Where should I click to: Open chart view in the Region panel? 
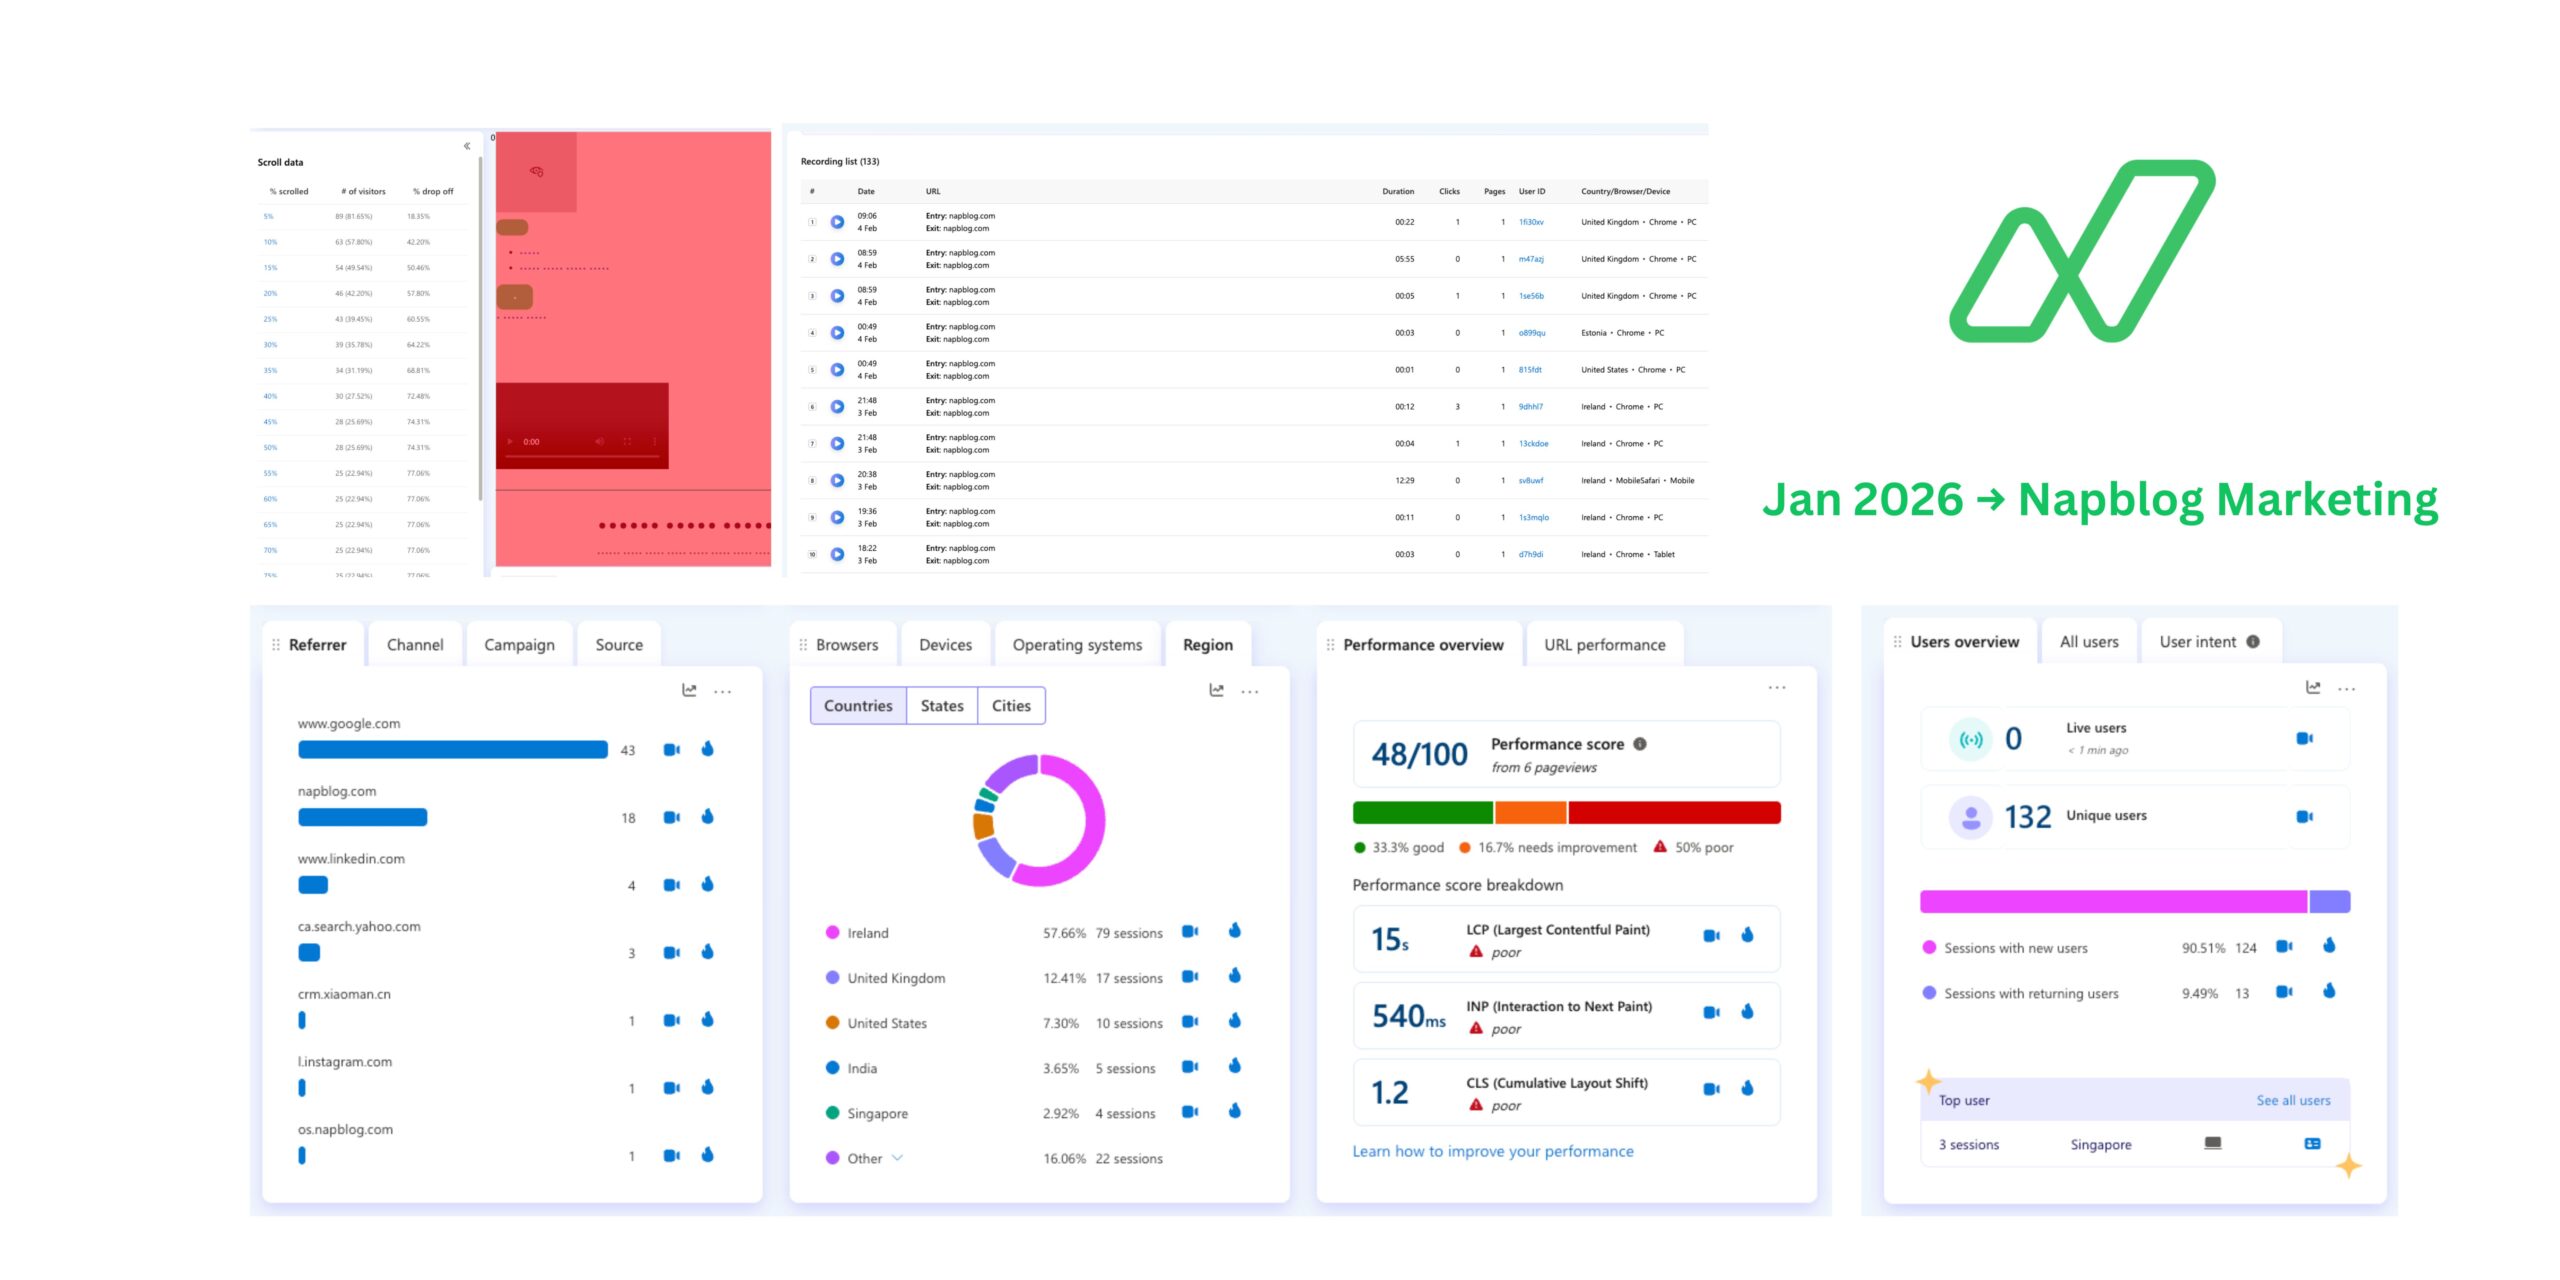coord(1217,690)
